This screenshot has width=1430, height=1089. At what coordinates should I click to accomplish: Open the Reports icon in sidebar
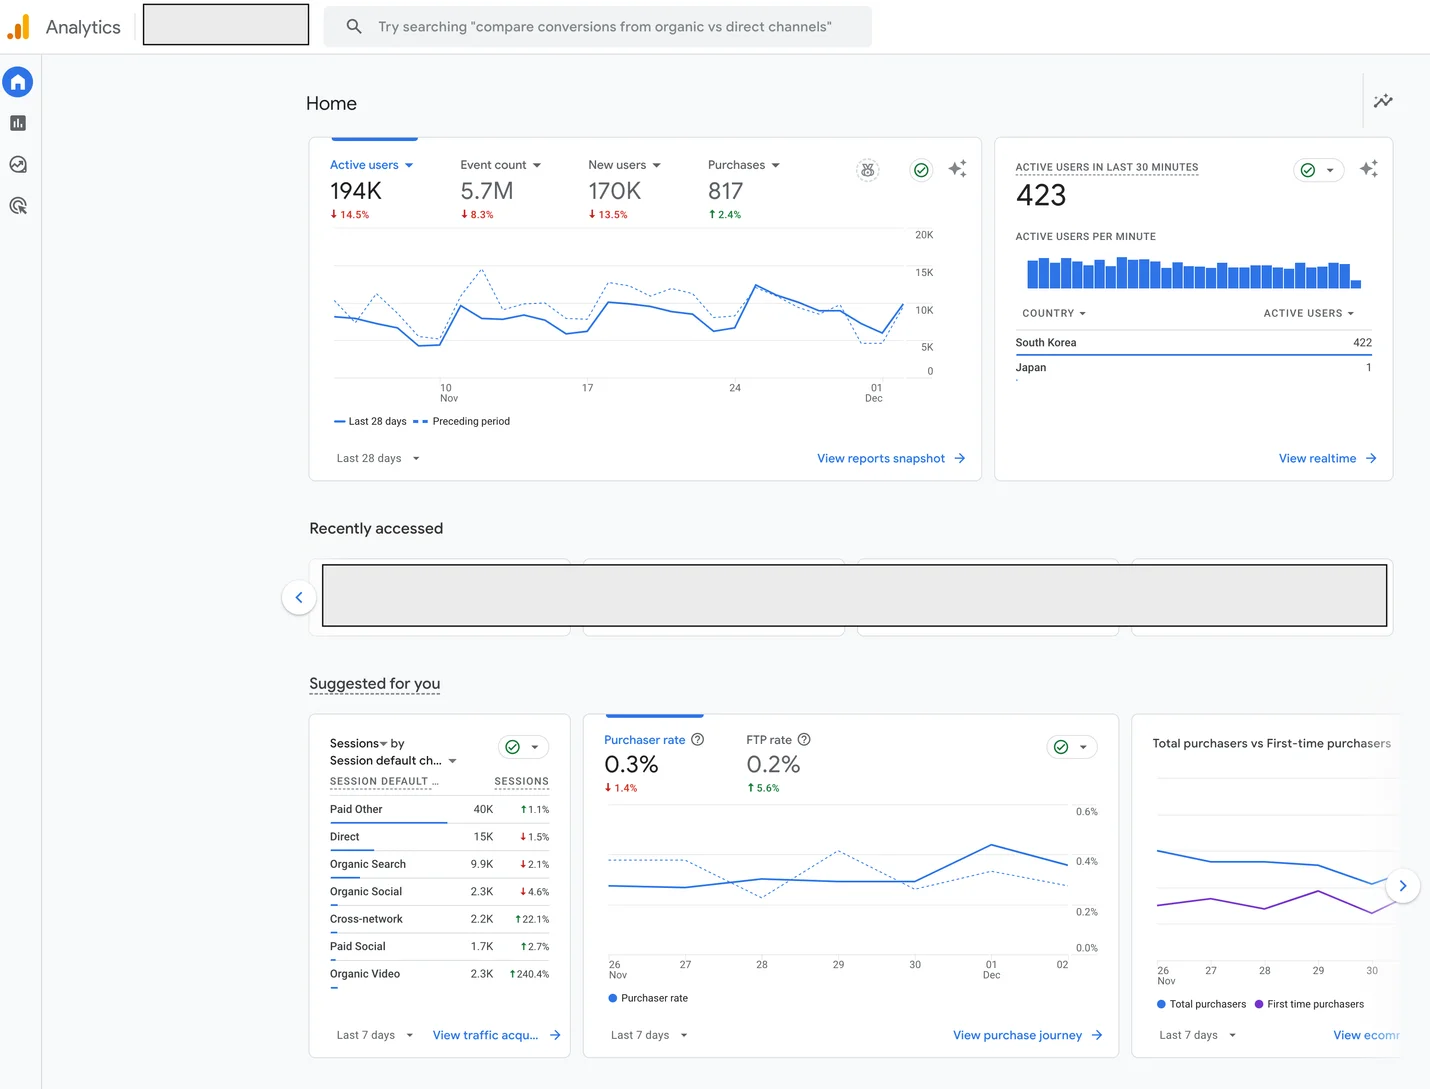click(x=18, y=123)
